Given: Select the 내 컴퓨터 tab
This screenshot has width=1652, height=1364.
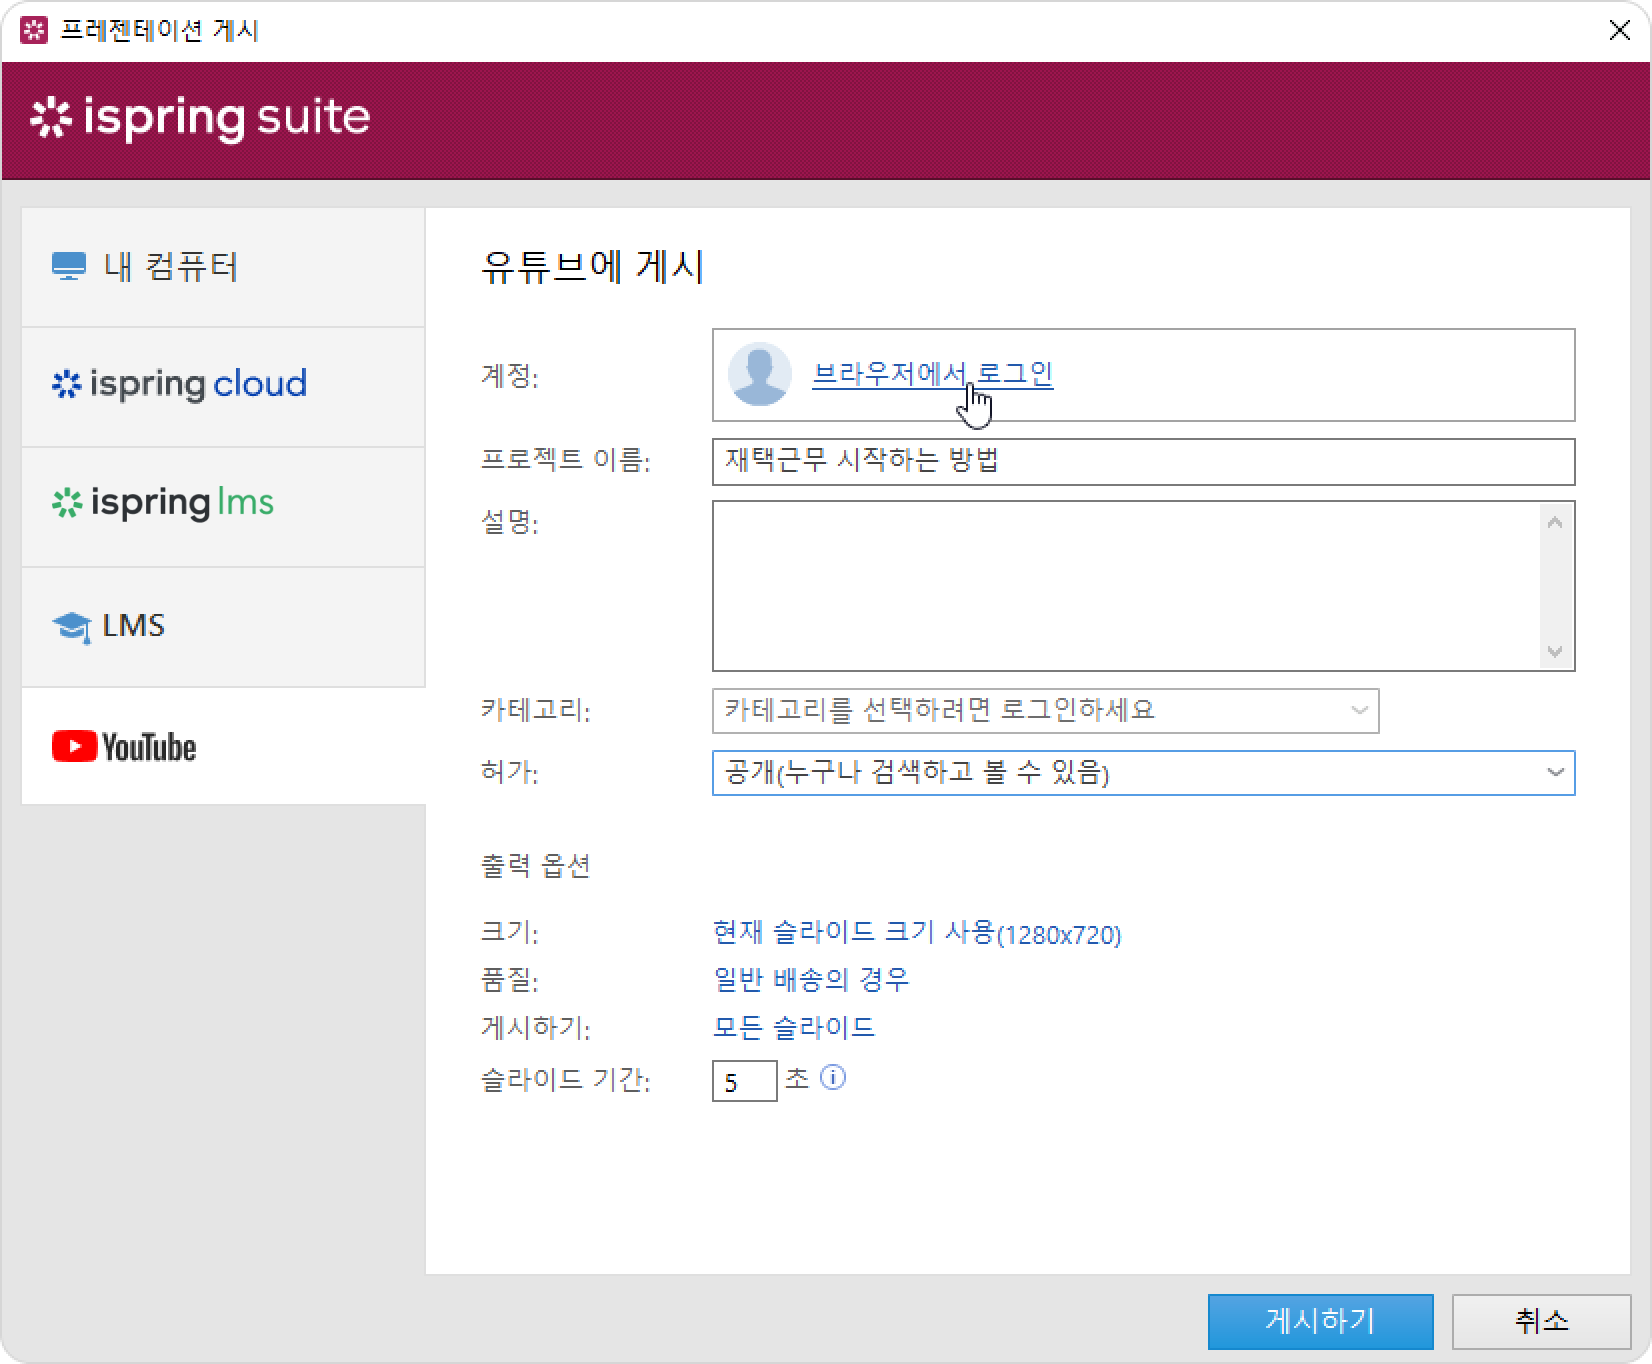Looking at the screenshot, I should pos(223,267).
